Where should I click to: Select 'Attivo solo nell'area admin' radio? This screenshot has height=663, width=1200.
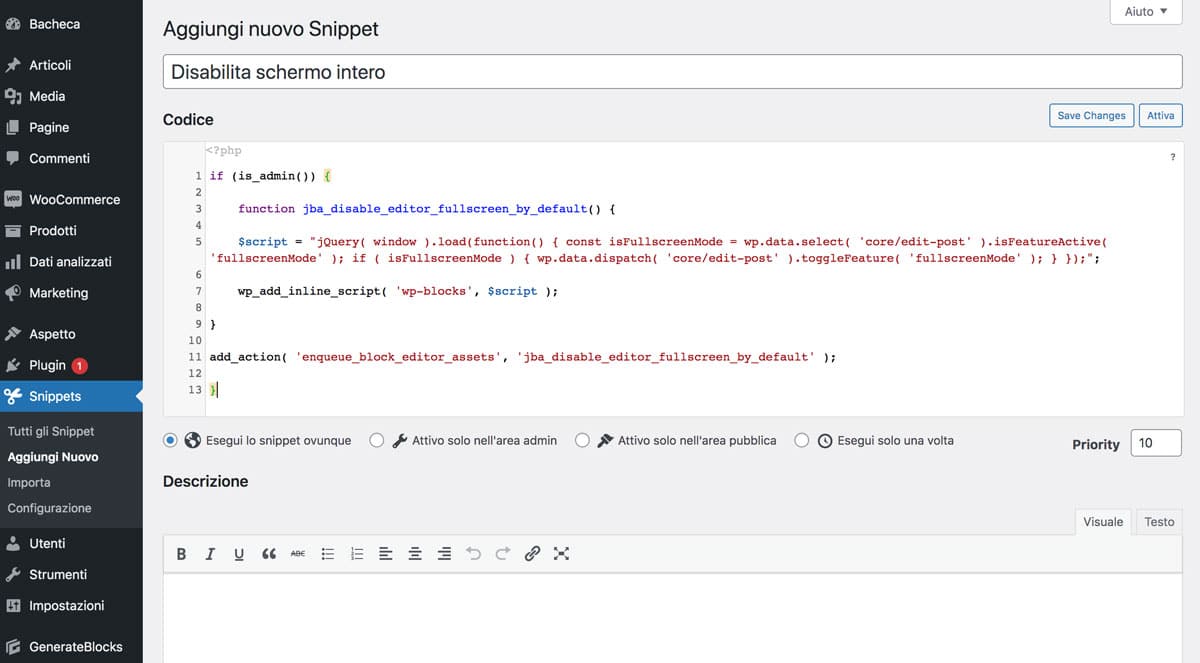(376, 440)
